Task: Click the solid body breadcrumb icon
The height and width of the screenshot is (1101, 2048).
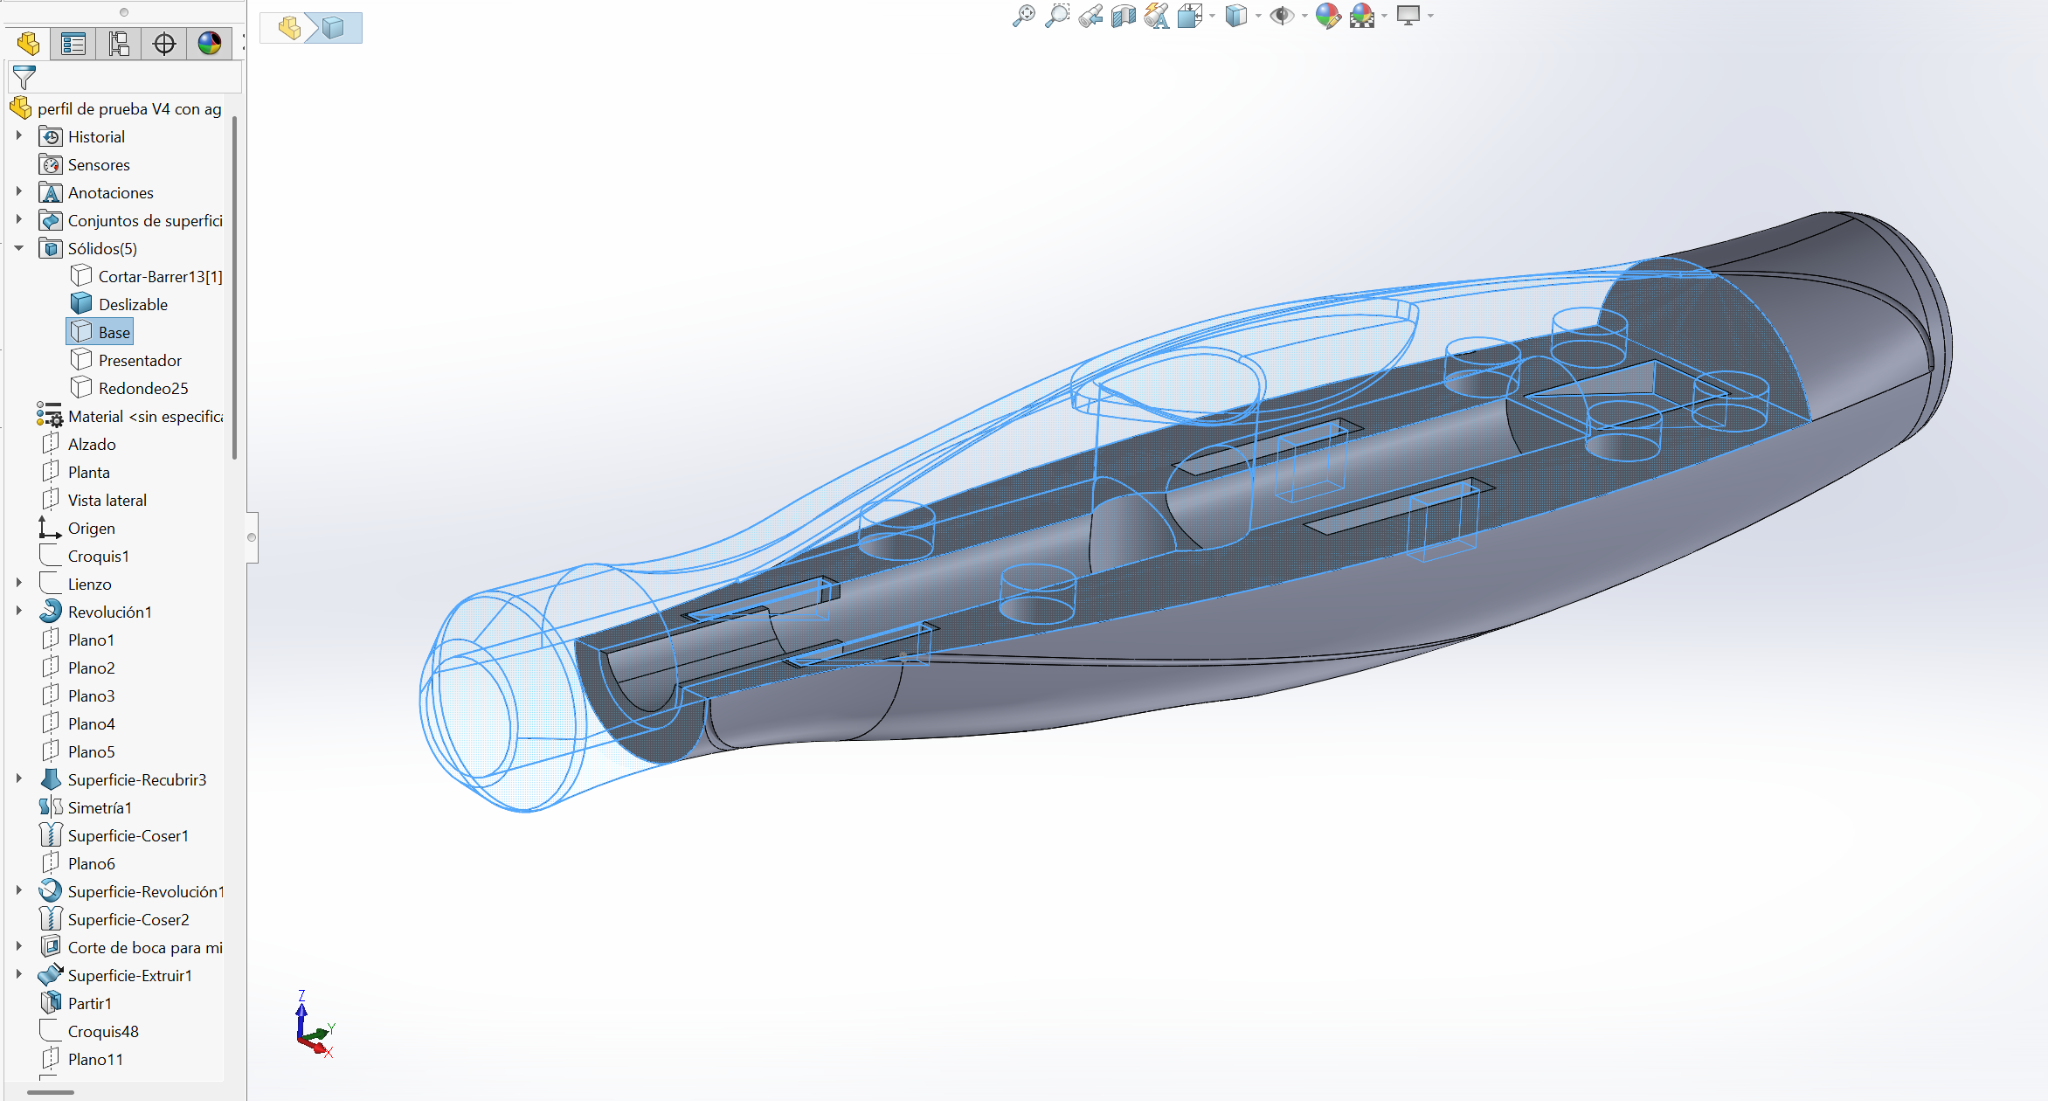Action: coord(333,28)
